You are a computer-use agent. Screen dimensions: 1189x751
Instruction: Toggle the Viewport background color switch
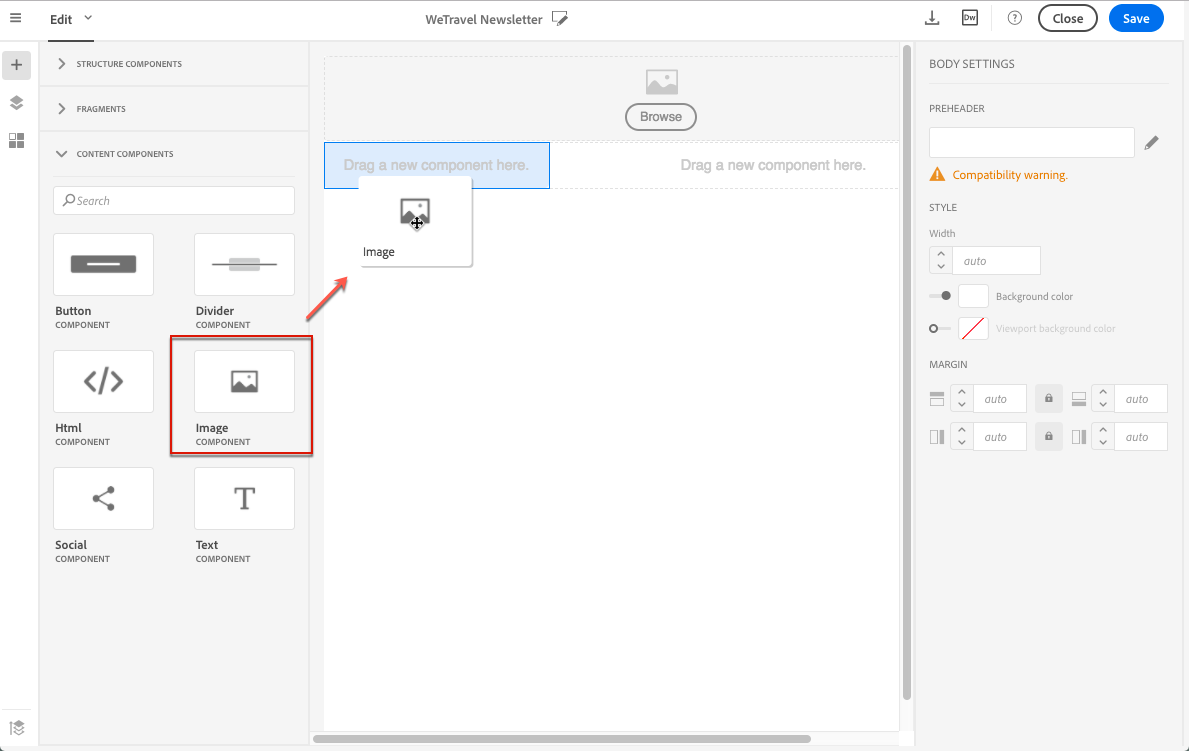(x=940, y=328)
